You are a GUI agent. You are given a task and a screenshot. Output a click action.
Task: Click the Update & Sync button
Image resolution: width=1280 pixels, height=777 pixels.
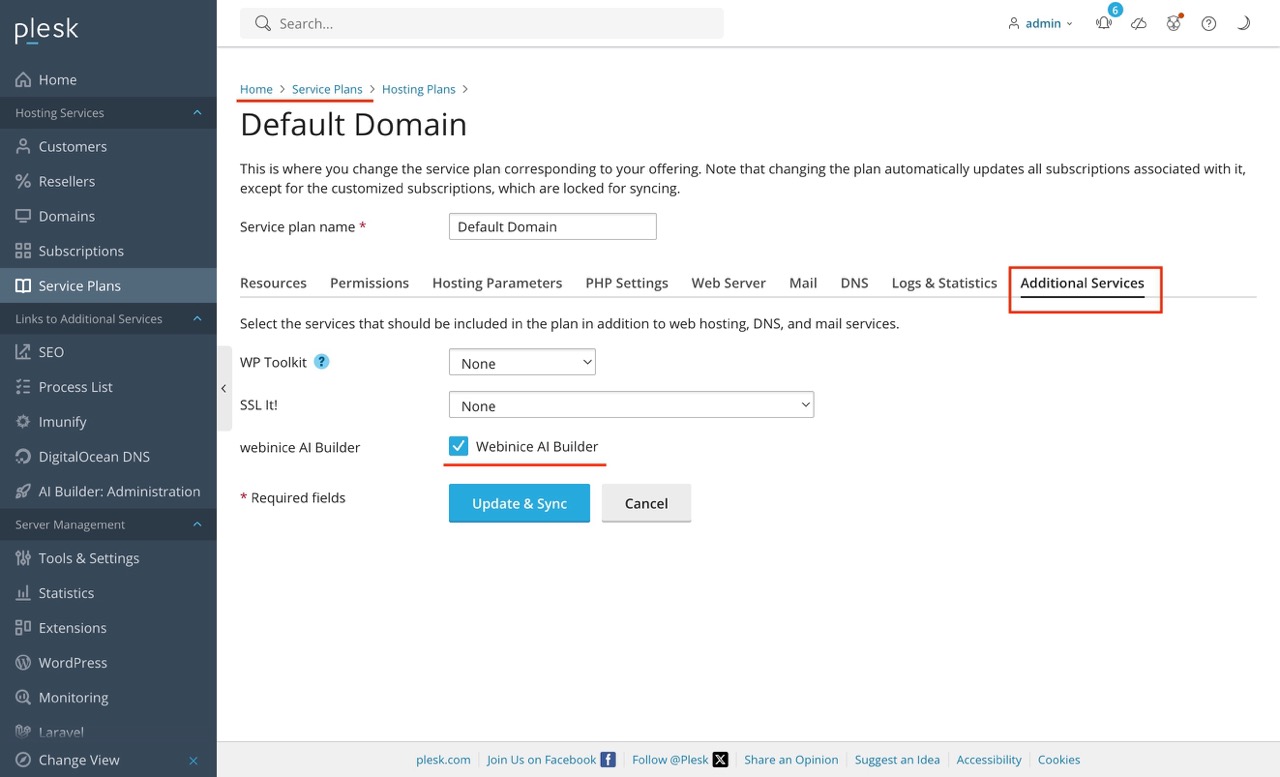point(519,503)
